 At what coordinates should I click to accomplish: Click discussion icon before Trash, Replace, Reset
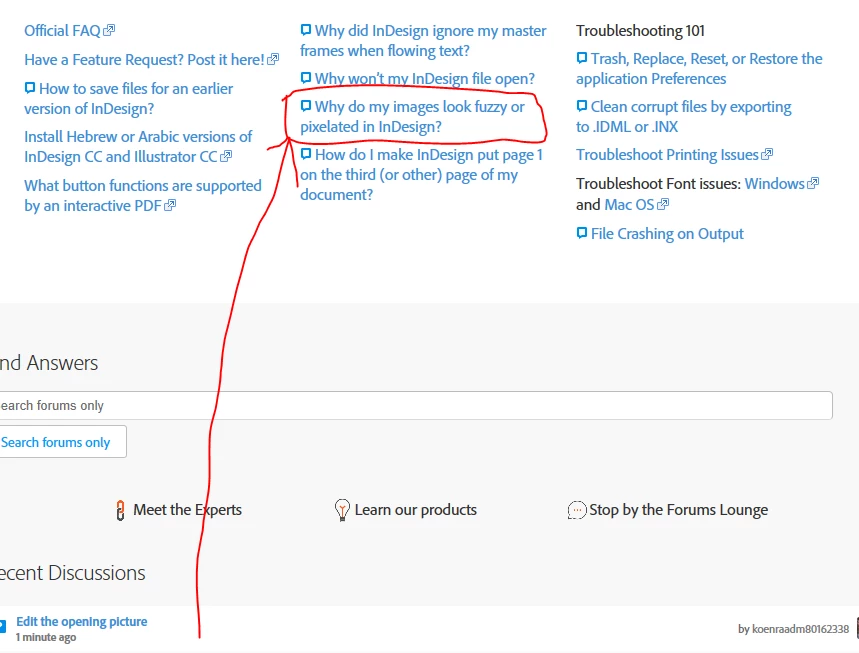(x=582, y=58)
